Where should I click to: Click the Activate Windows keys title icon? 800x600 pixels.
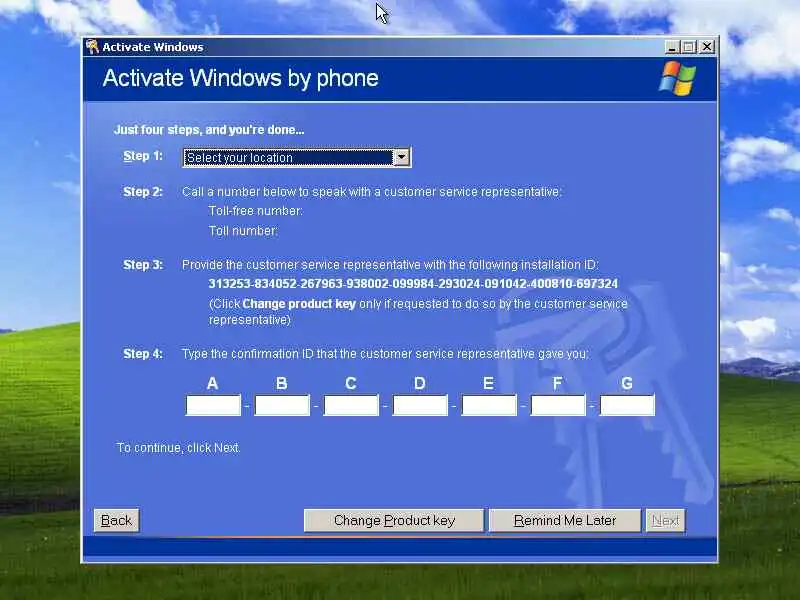click(92, 47)
